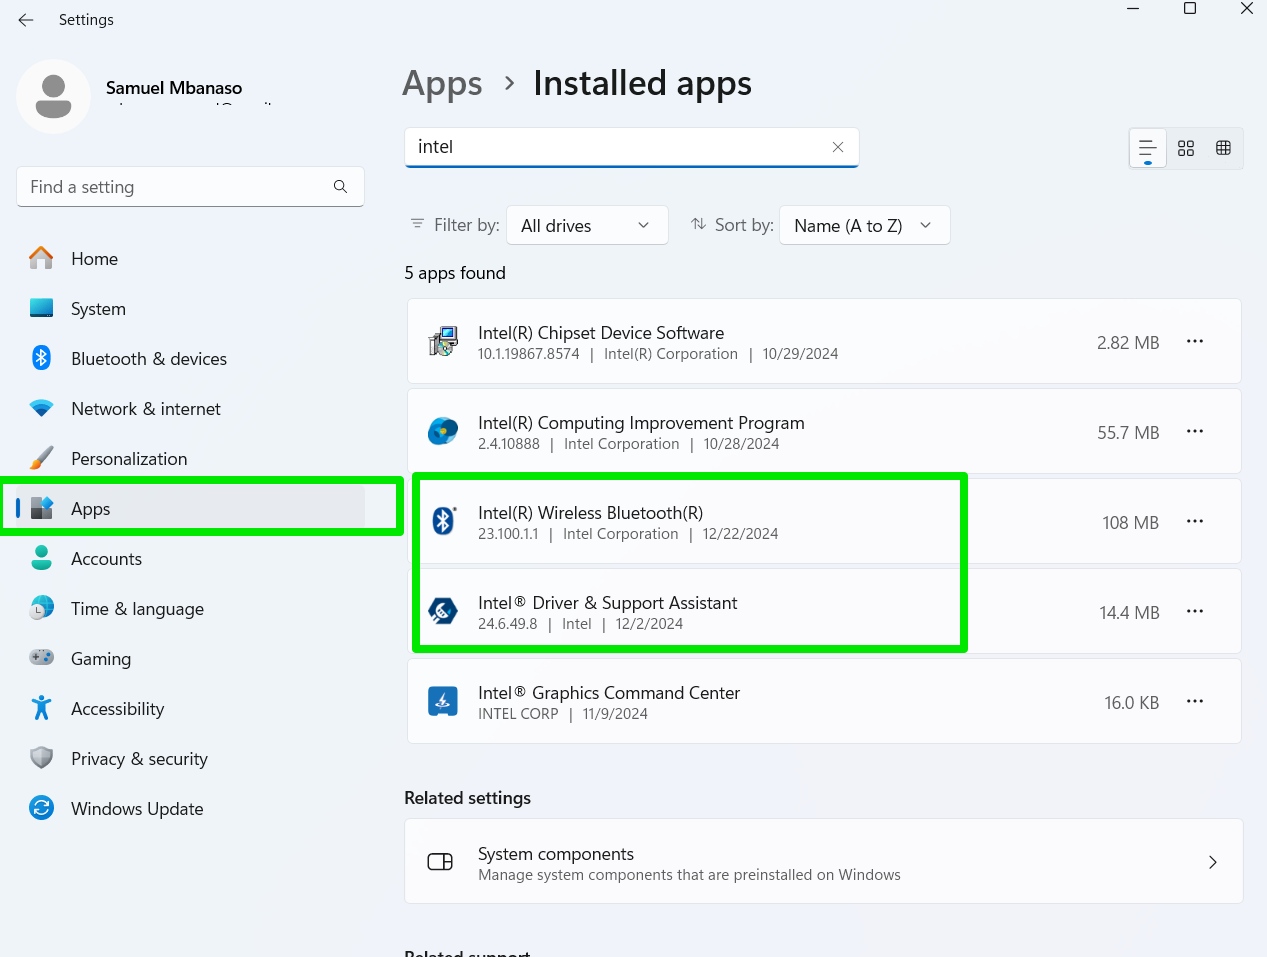Select Intel(R) Wireless Bluetooth(R) name
Image resolution: width=1267 pixels, height=957 pixels.
point(590,513)
